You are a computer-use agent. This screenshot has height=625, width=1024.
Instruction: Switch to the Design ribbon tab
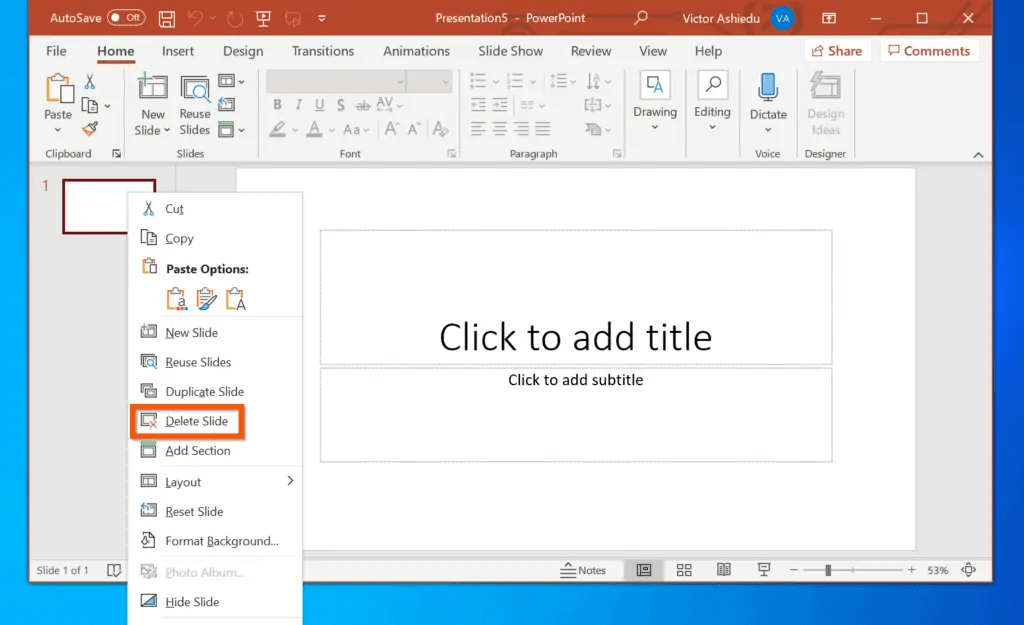point(243,51)
